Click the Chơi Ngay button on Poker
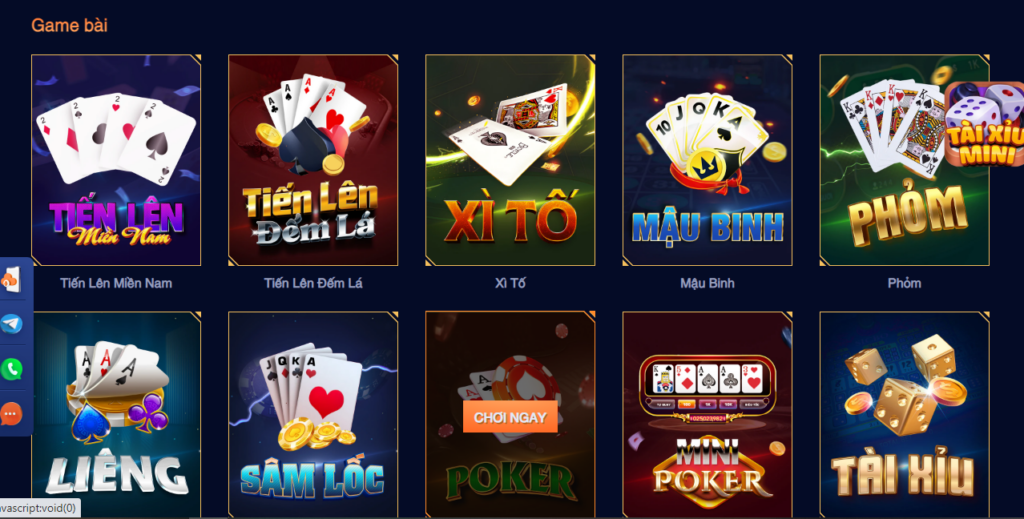This screenshot has height=519, width=1024. click(x=510, y=417)
